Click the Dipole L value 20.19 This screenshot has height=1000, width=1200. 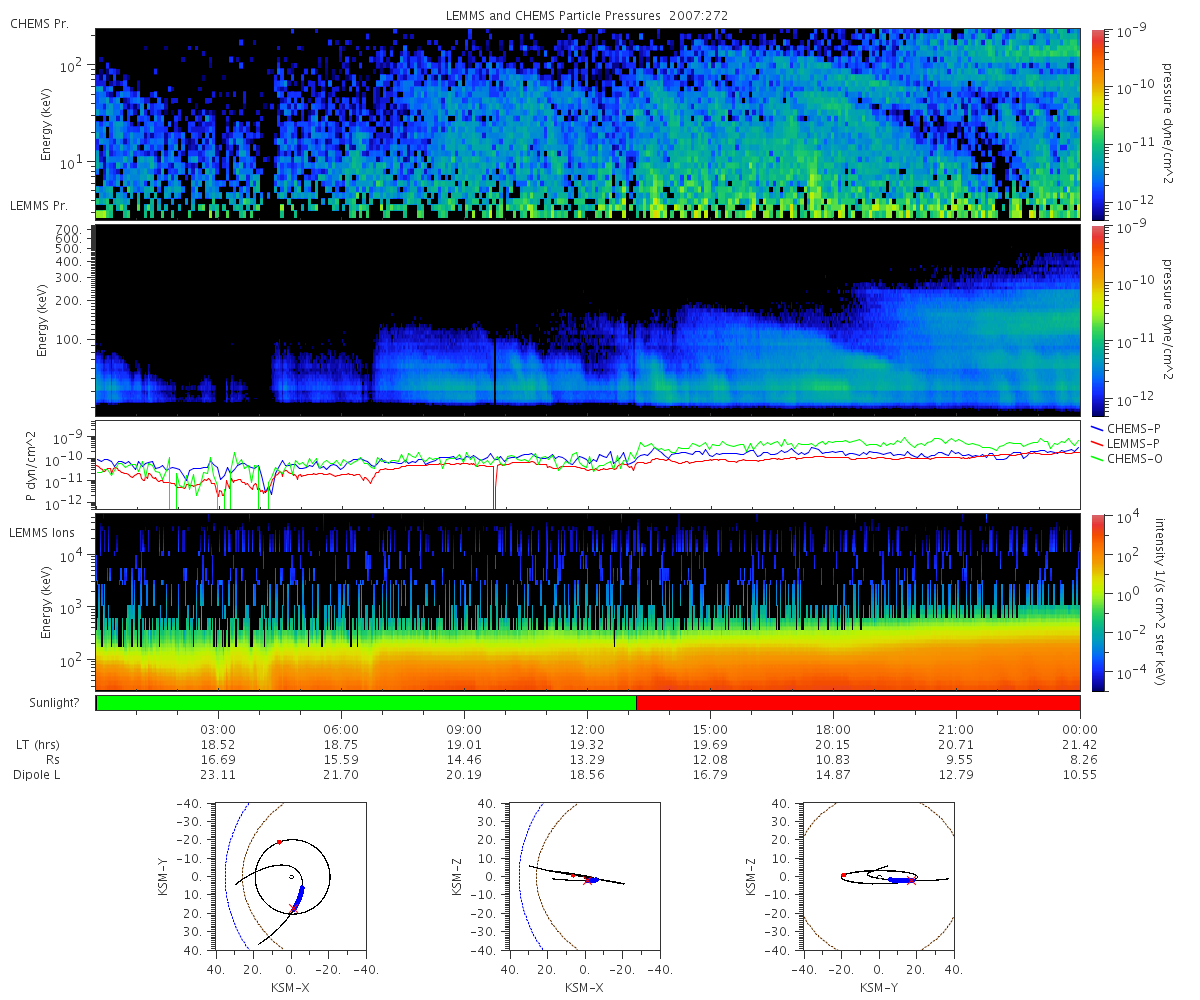[x=464, y=775]
